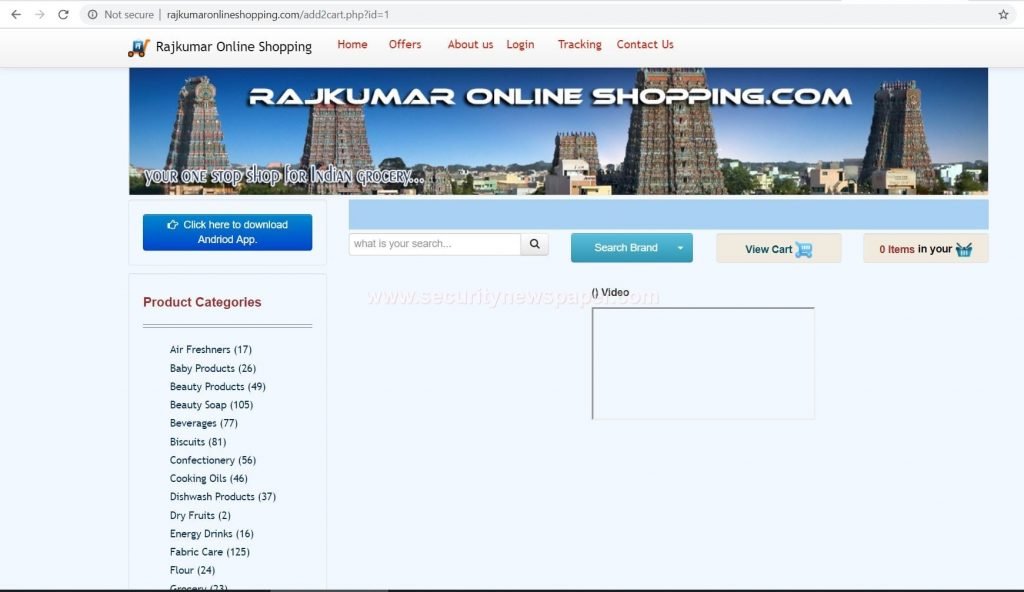Open Beverages category
The height and width of the screenshot is (592, 1024).
tap(204, 423)
